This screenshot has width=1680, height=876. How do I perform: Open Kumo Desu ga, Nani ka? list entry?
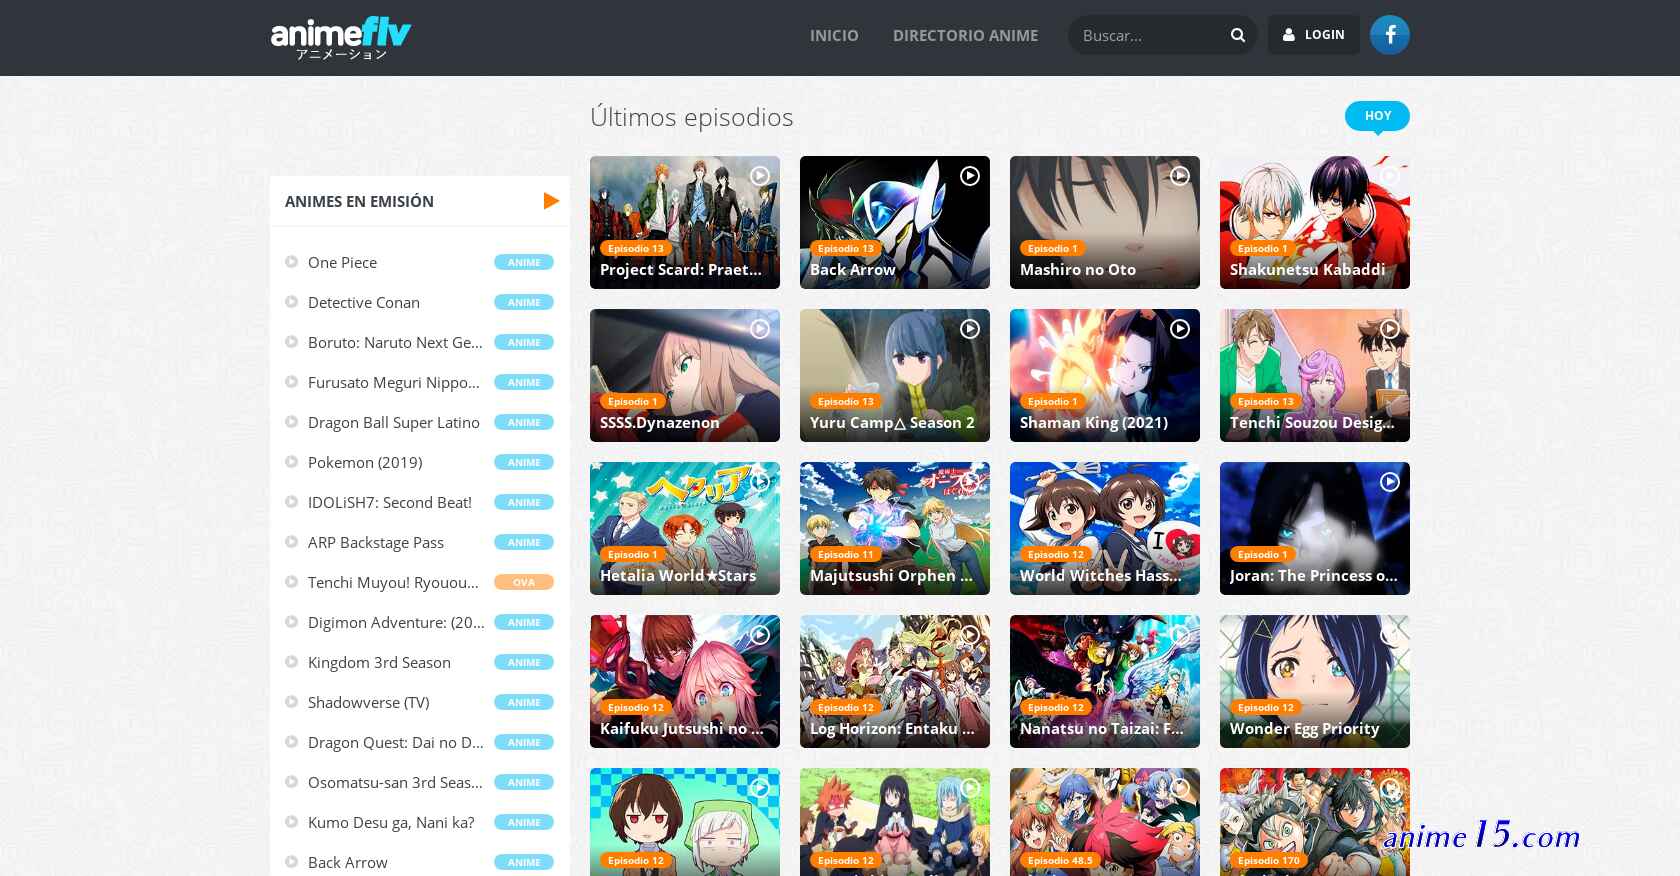click(x=391, y=822)
